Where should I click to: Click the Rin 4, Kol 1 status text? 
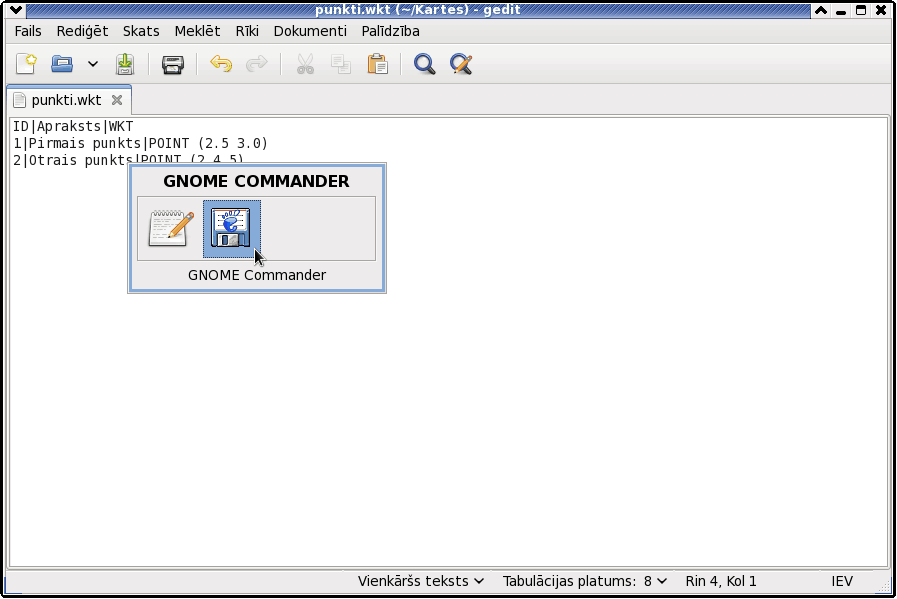[721, 581]
